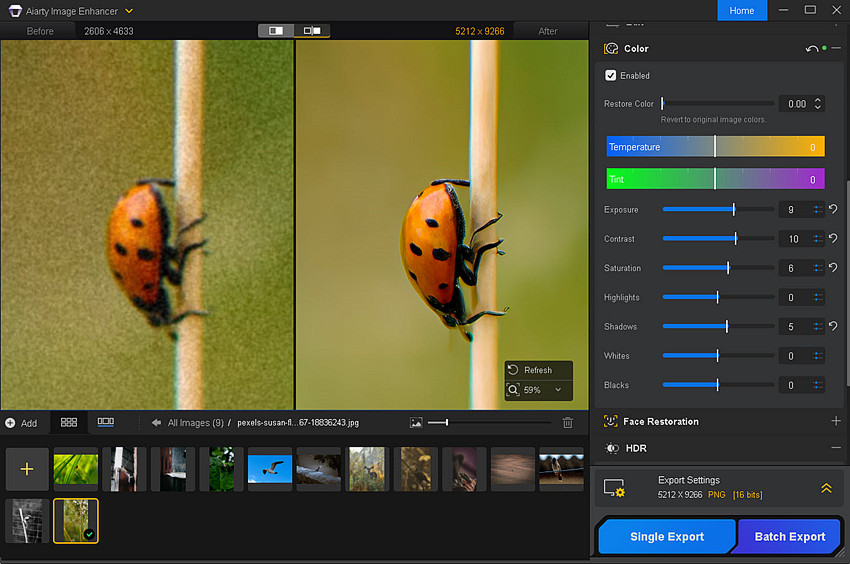The width and height of the screenshot is (850, 564).
Task: Uncheck the Enabled checkbox in Color
Action: pos(610,75)
